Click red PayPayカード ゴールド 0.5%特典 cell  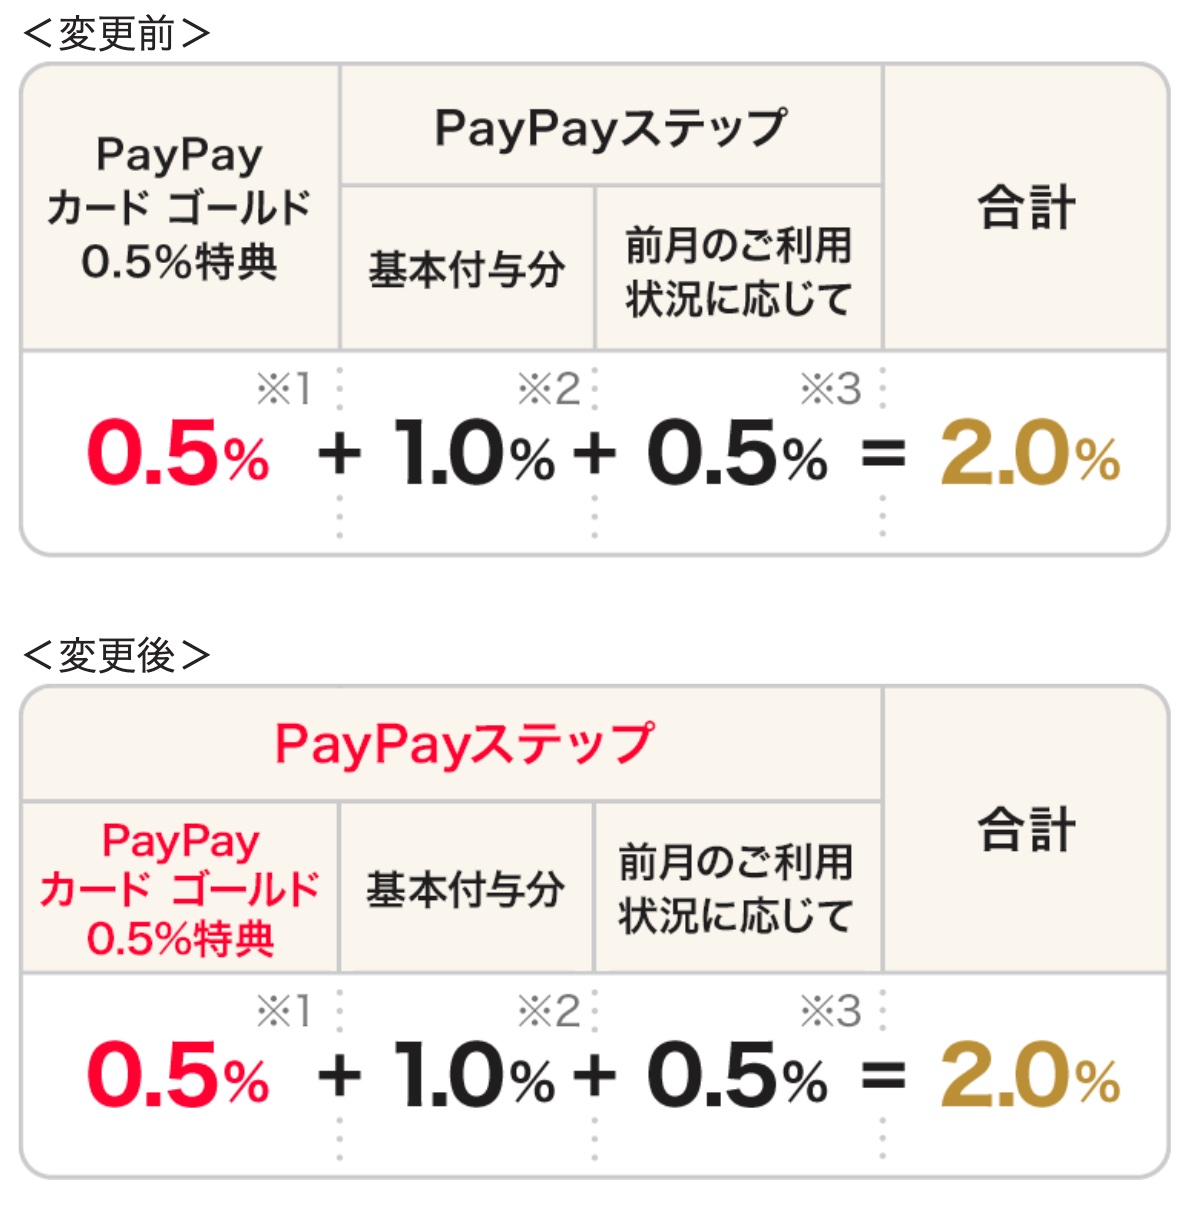click(180, 889)
